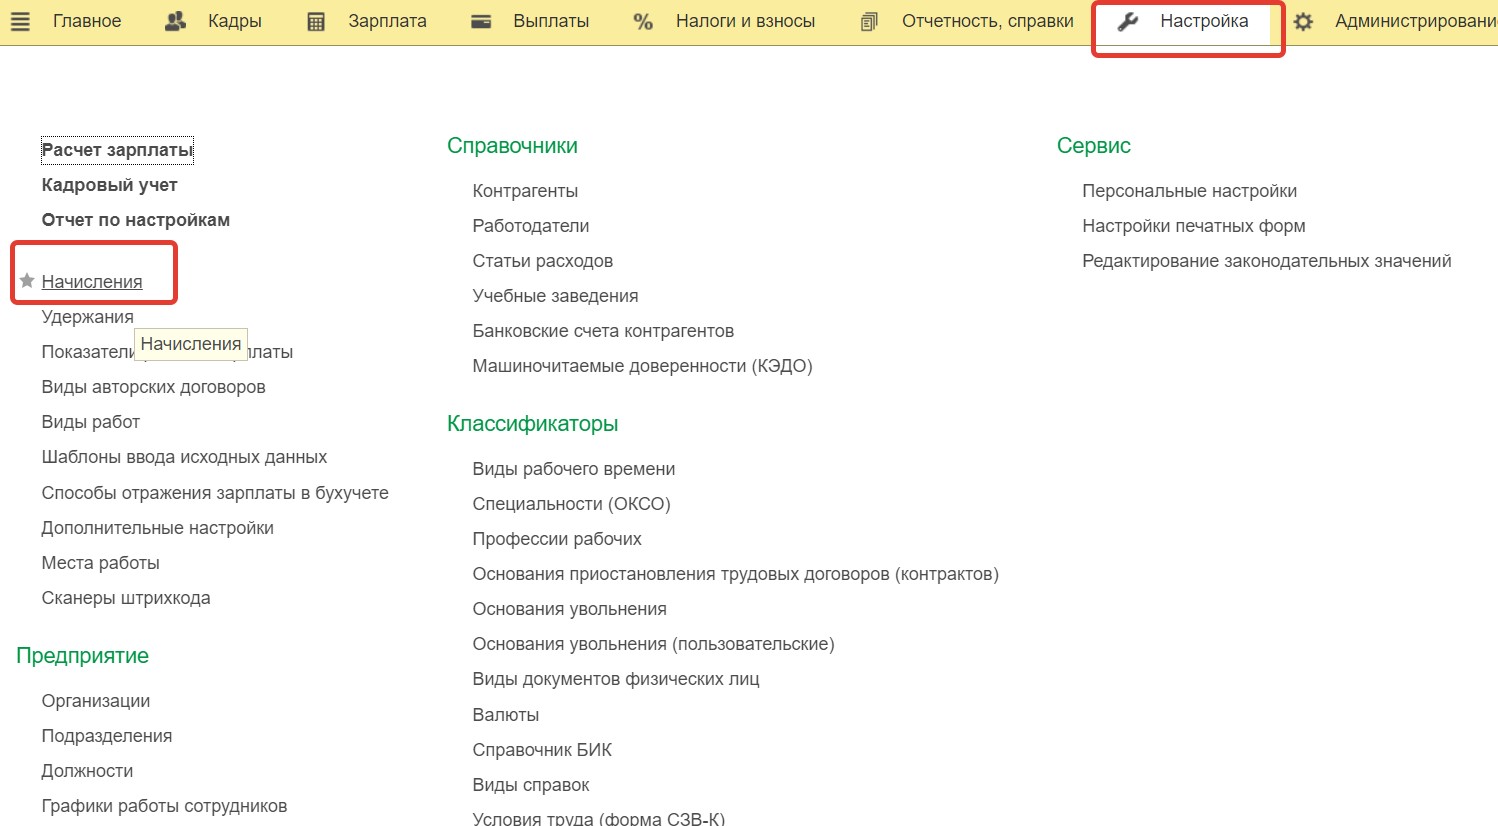Click the wrench icon beside Настройка
This screenshot has width=1498, height=826.
click(x=1128, y=21)
